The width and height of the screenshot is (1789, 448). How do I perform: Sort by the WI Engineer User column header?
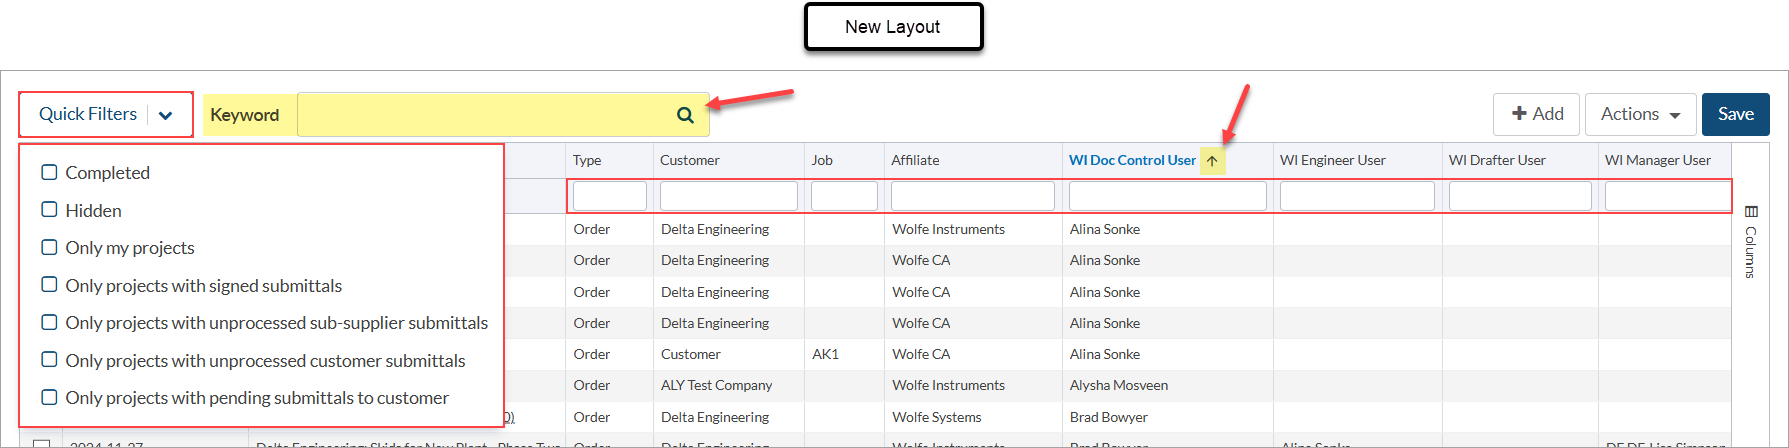(x=1332, y=160)
